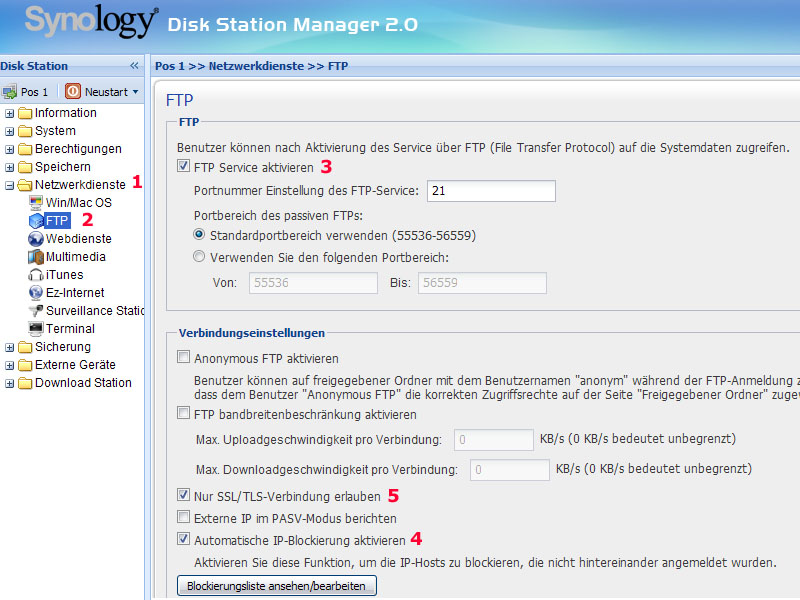Click Blockierungsliste ansehen/bearbeiten button
This screenshot has height=600, width=800.
[276, 586]
